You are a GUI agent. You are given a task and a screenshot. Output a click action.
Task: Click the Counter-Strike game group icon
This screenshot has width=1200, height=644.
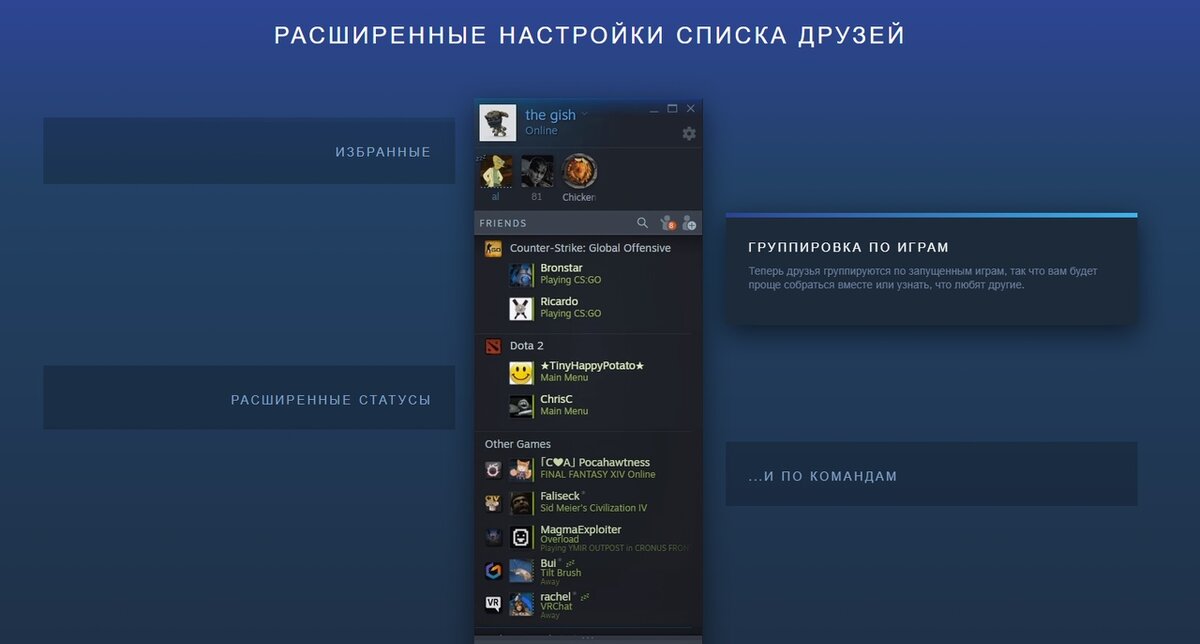pyautogui.click(x=493, y=249)
